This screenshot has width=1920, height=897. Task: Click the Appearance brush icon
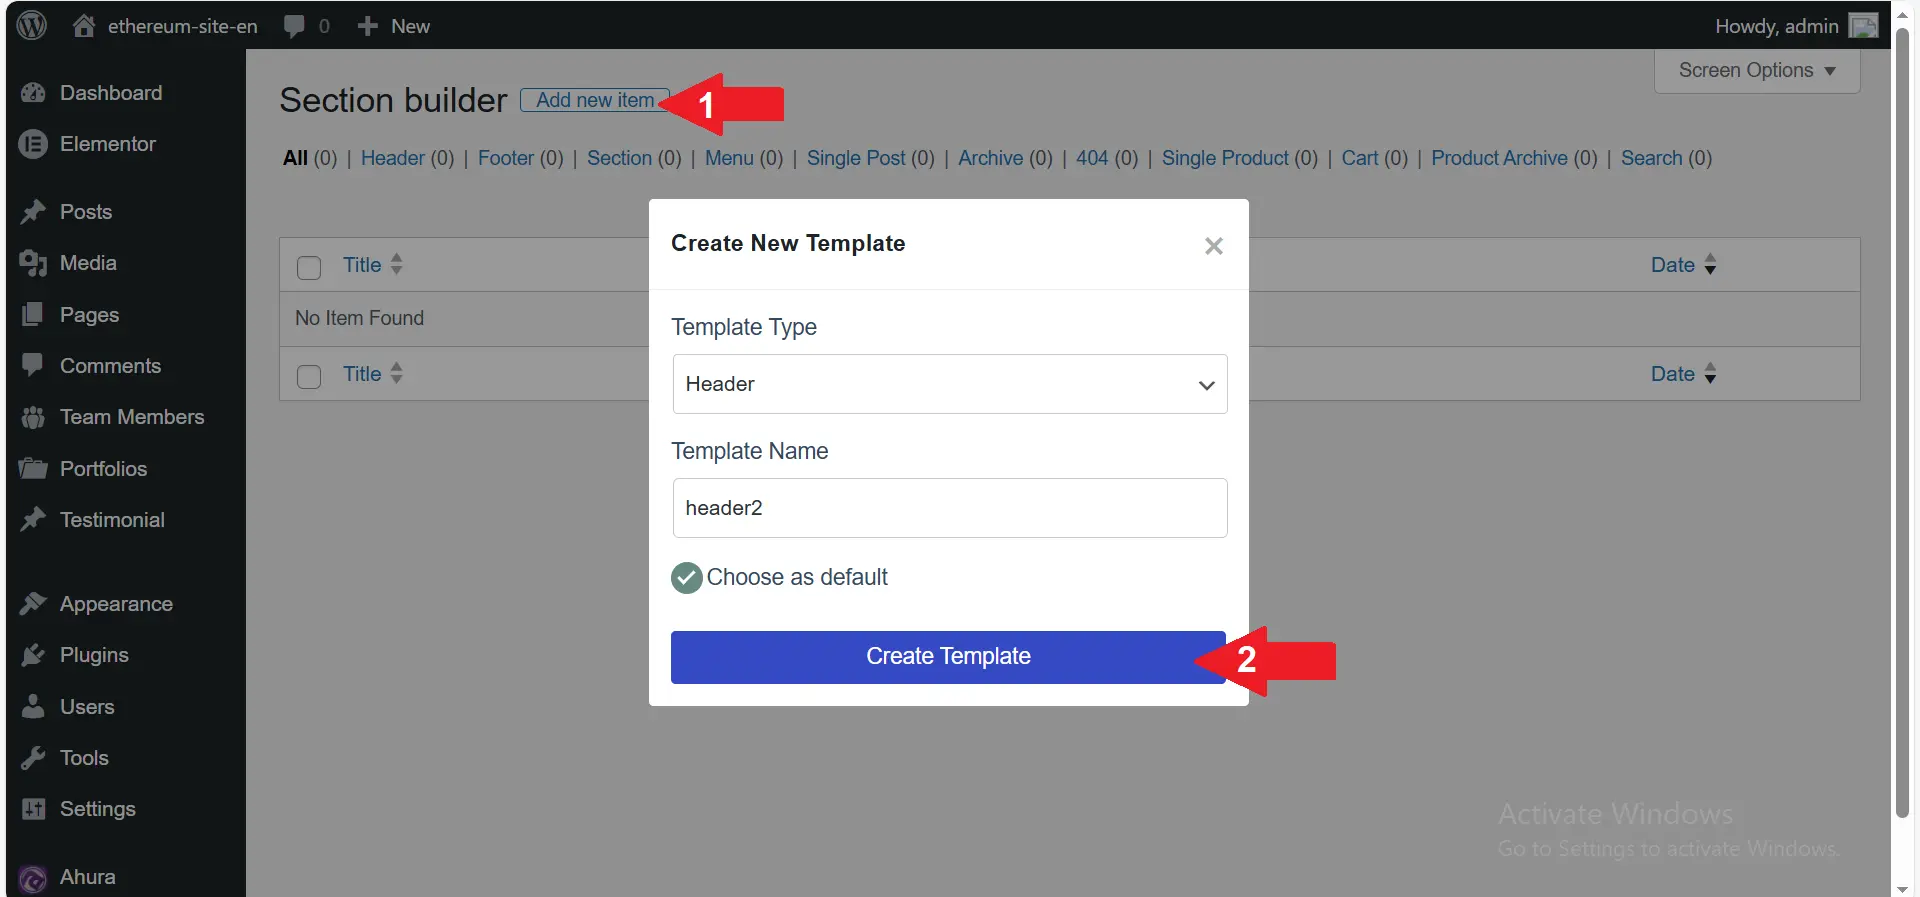33,604
